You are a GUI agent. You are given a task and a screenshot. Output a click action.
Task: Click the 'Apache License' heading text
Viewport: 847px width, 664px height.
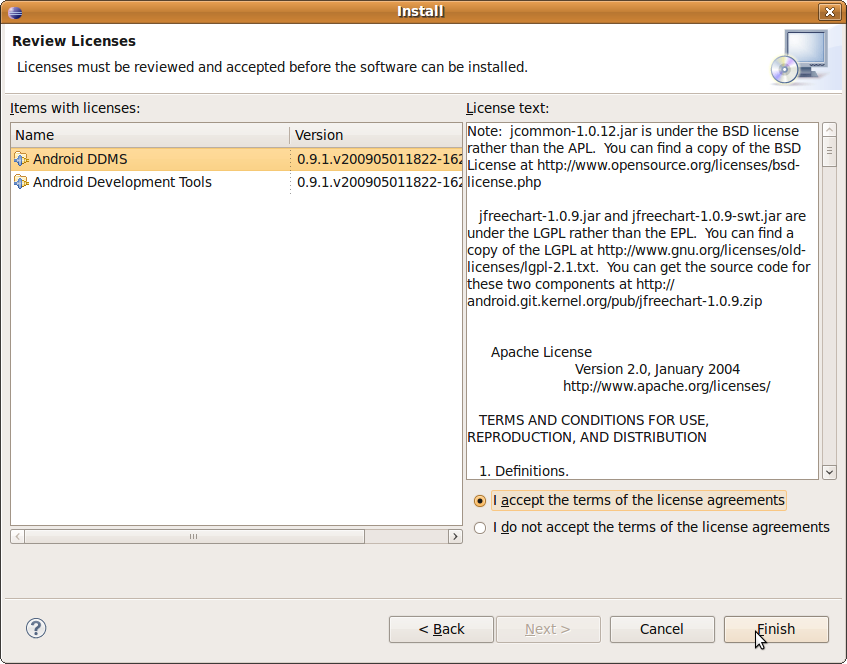[541, 352]
